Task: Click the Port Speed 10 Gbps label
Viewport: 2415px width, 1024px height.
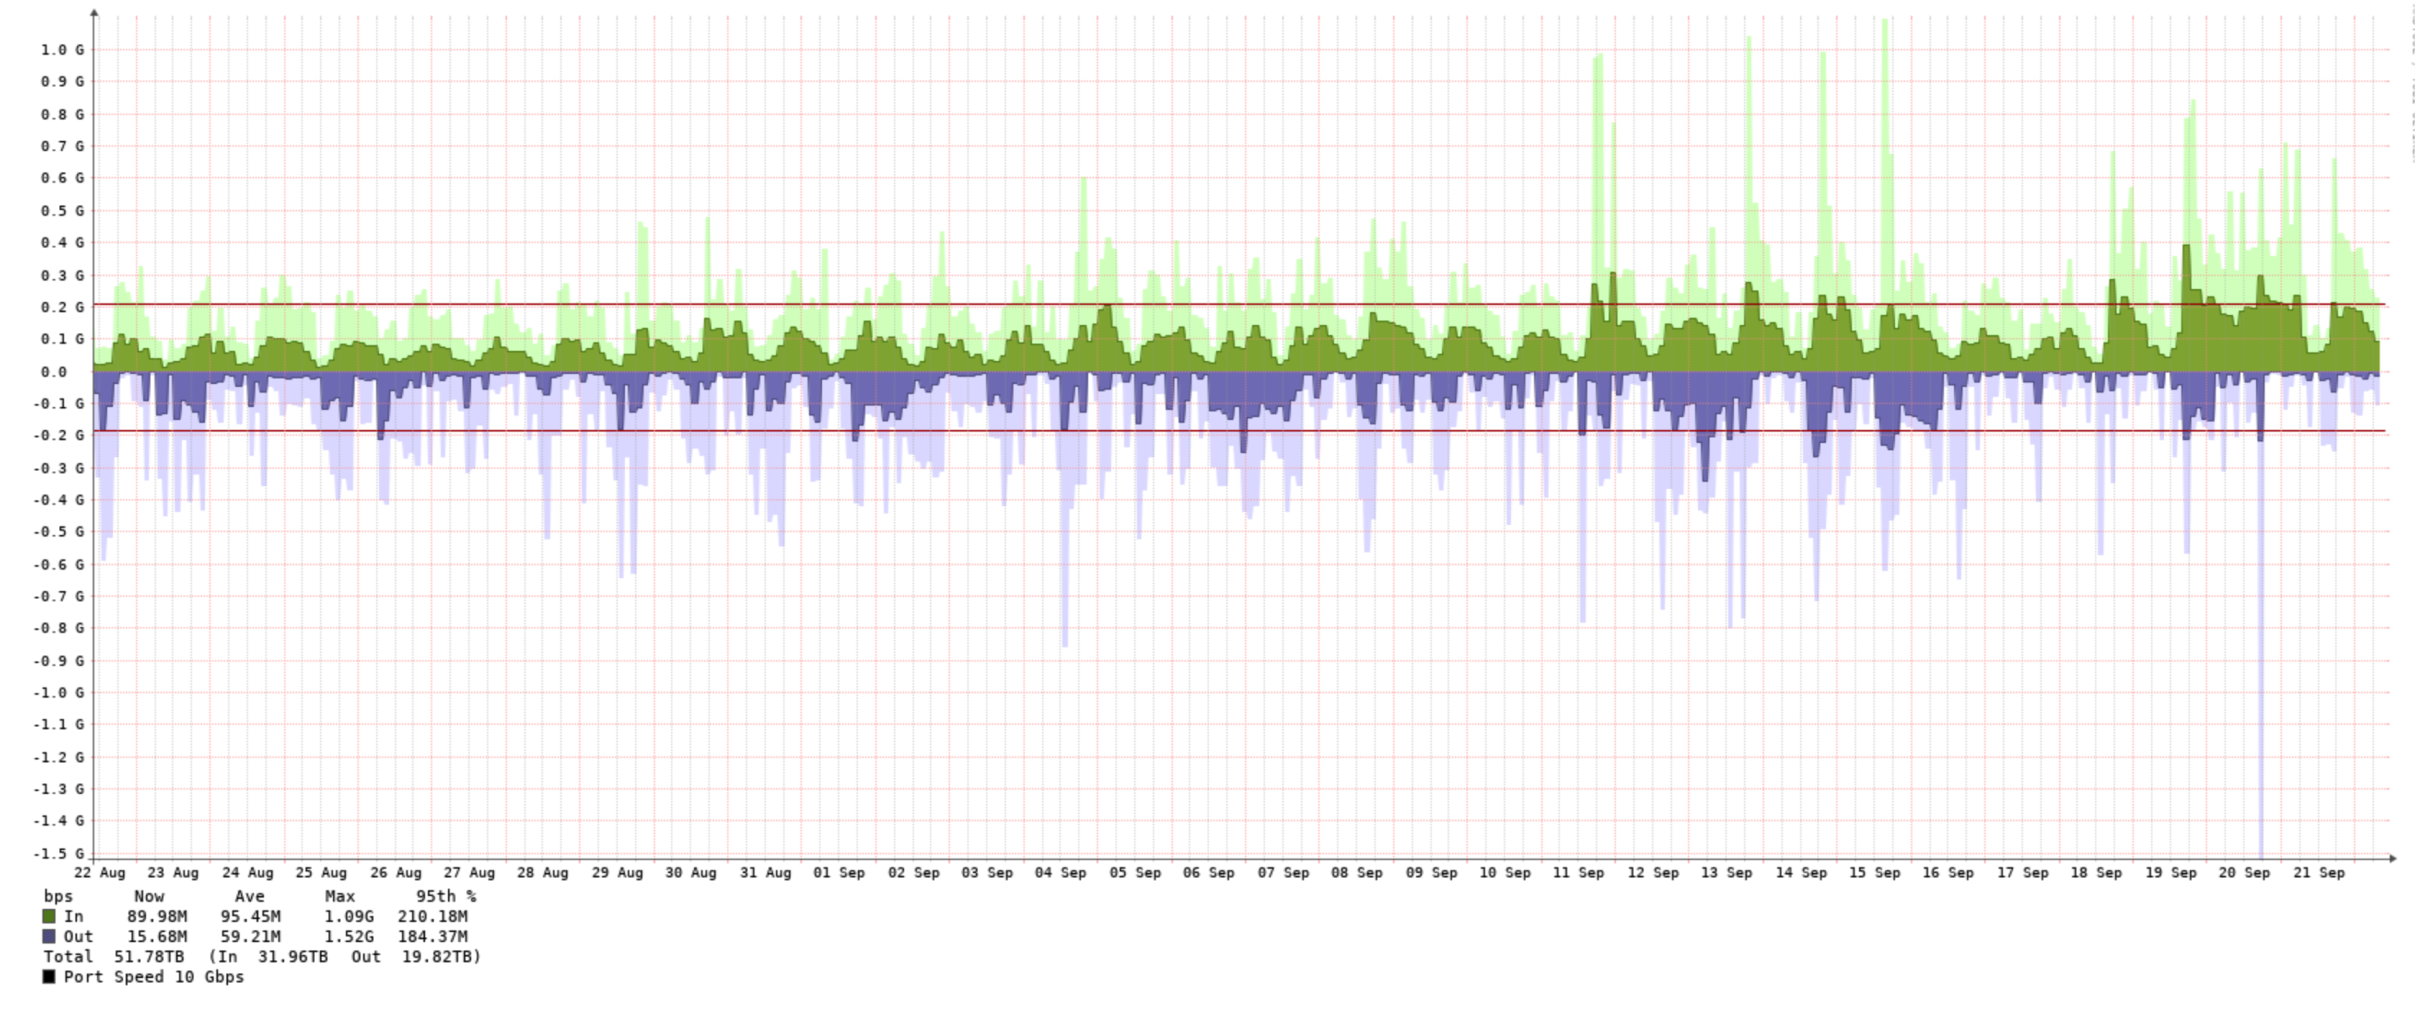Action: (154, 977)
